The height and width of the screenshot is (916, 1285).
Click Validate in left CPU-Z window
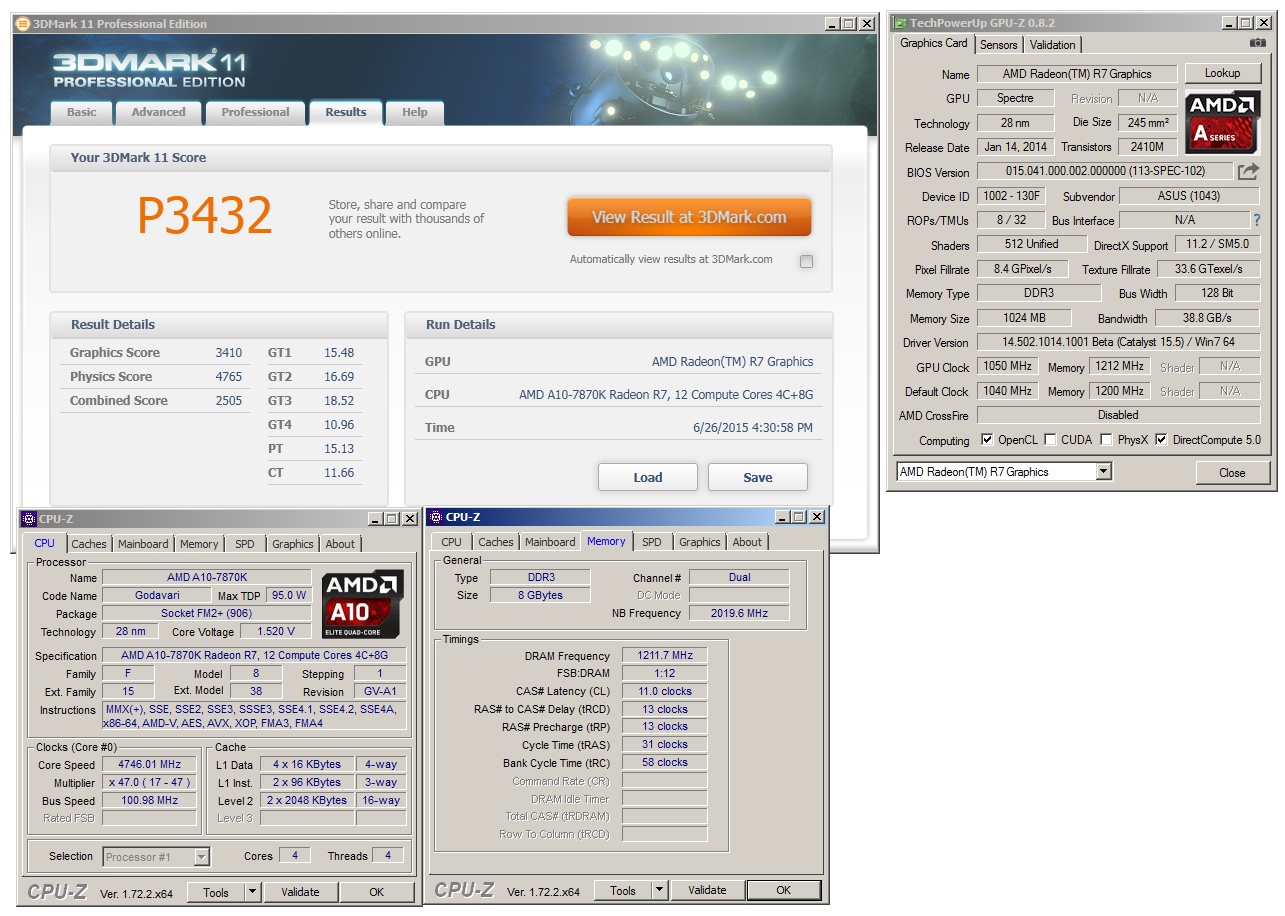[x=300, y=892]
